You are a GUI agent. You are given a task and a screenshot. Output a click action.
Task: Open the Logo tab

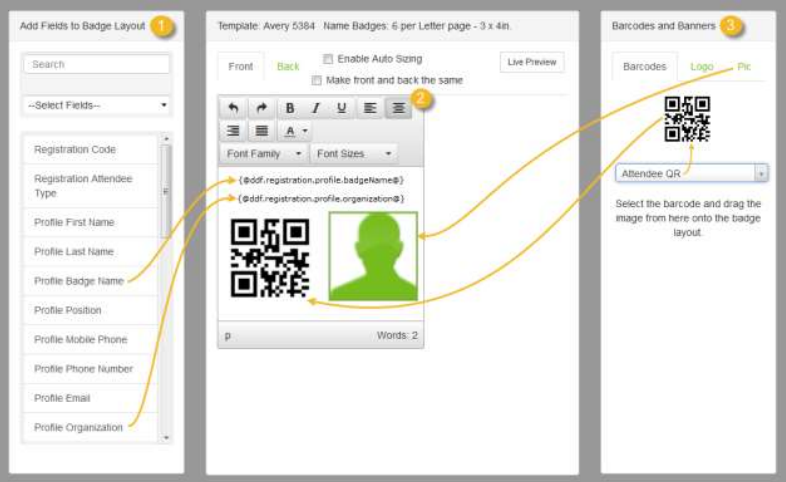[x=702, y=67]
